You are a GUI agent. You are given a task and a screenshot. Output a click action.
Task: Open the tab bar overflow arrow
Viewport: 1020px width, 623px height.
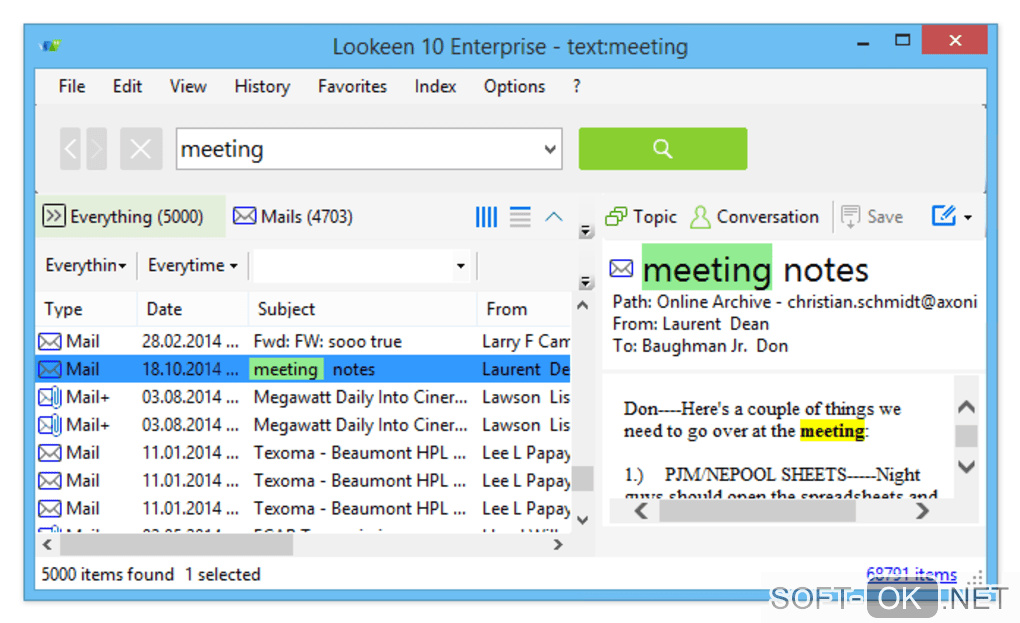pos(585,231)
